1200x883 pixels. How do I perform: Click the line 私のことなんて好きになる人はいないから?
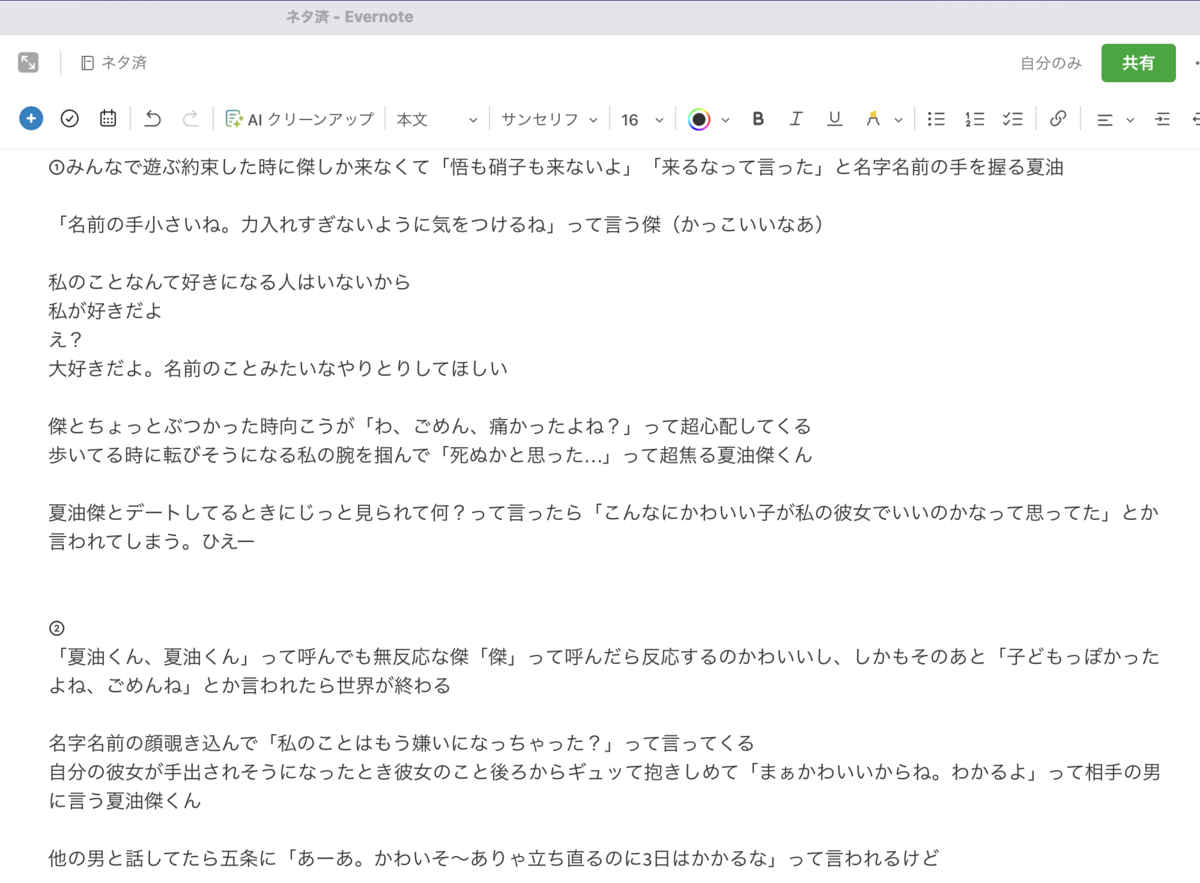[230, 282]
